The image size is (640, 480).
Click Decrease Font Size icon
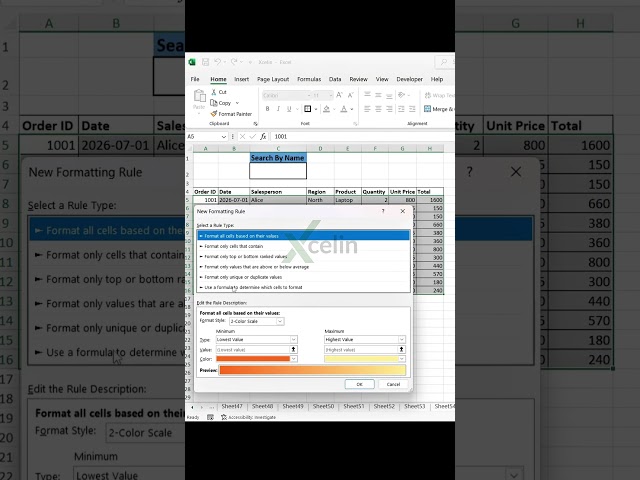[350, 95]
